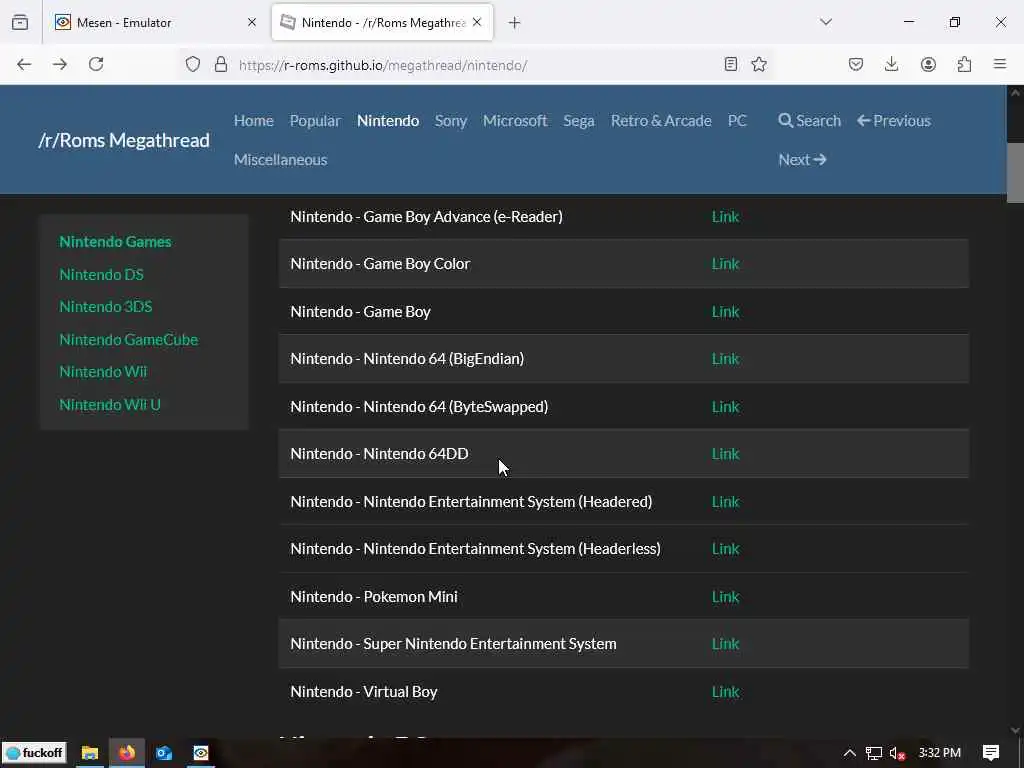The height and width of the screenshot is (768, 1024).
Task: Open the Home nav item
Action: point(253,121)
